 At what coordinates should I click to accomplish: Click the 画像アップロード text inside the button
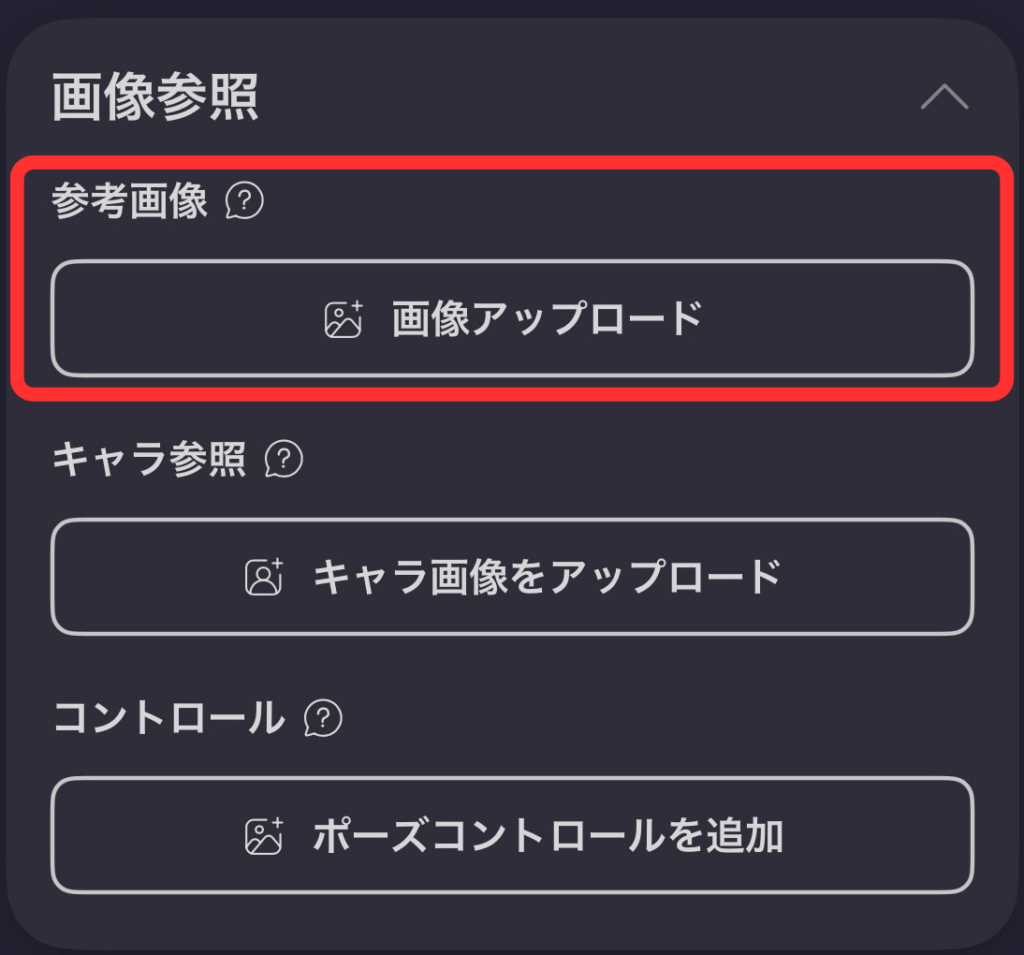[x=547, y=319]
